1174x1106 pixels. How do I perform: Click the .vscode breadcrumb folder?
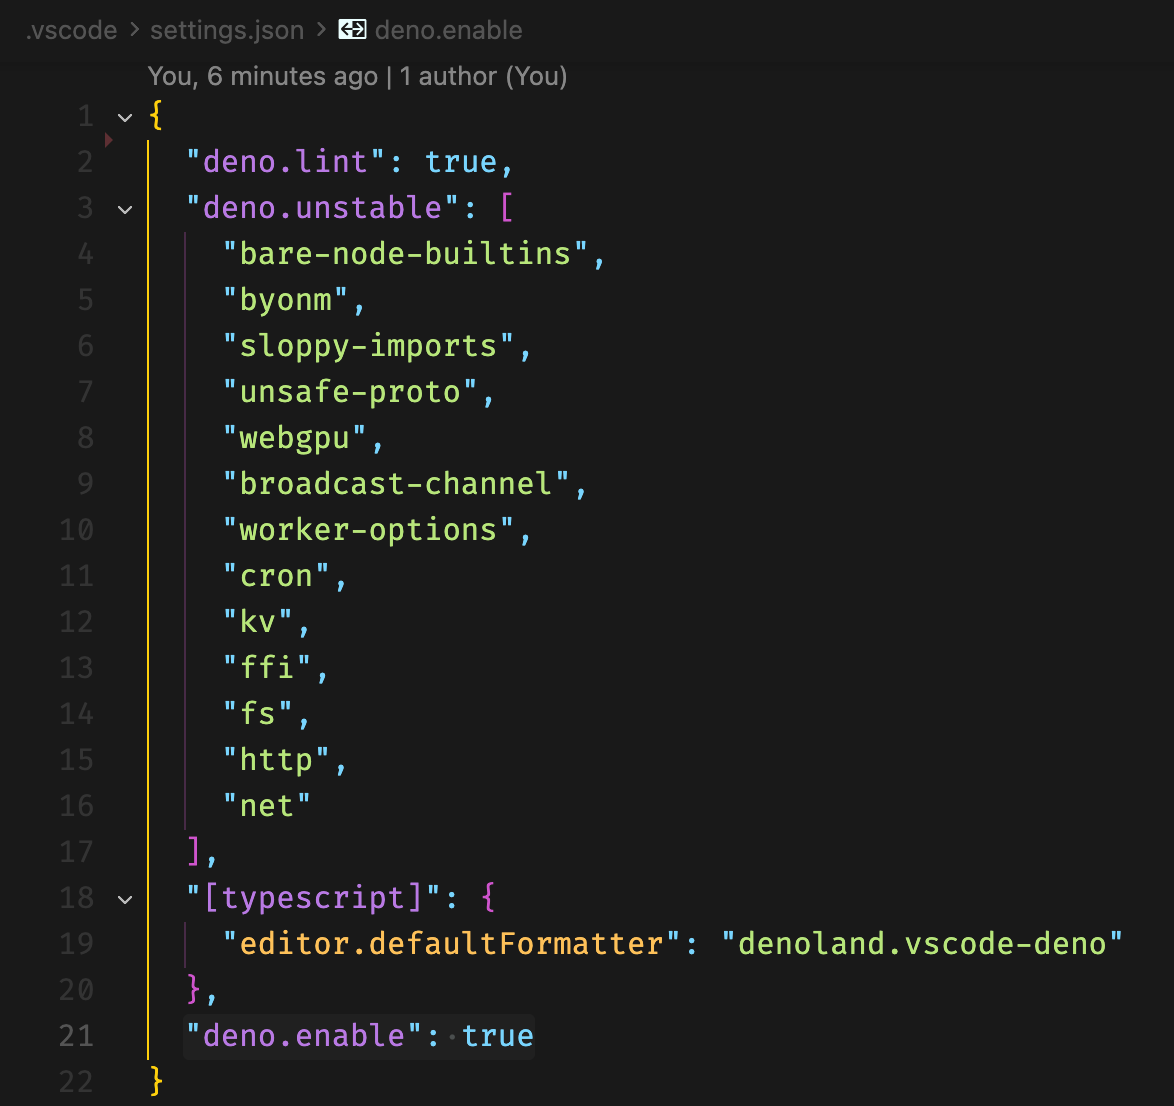[72, 31]
